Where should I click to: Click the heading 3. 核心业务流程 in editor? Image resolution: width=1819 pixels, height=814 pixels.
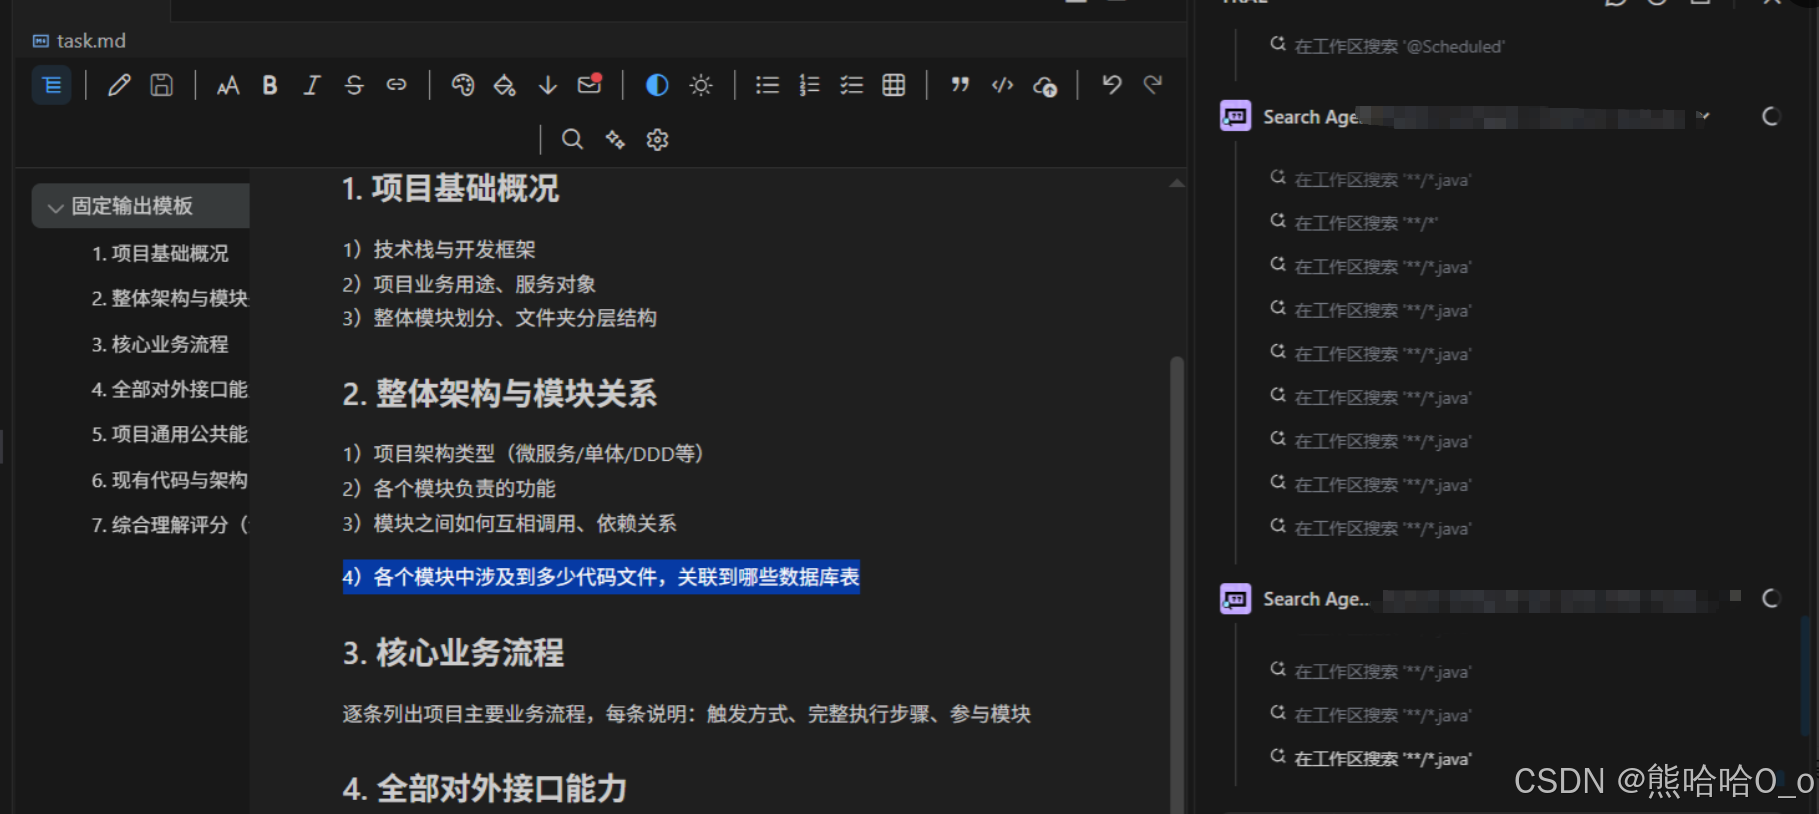[453, 653]
